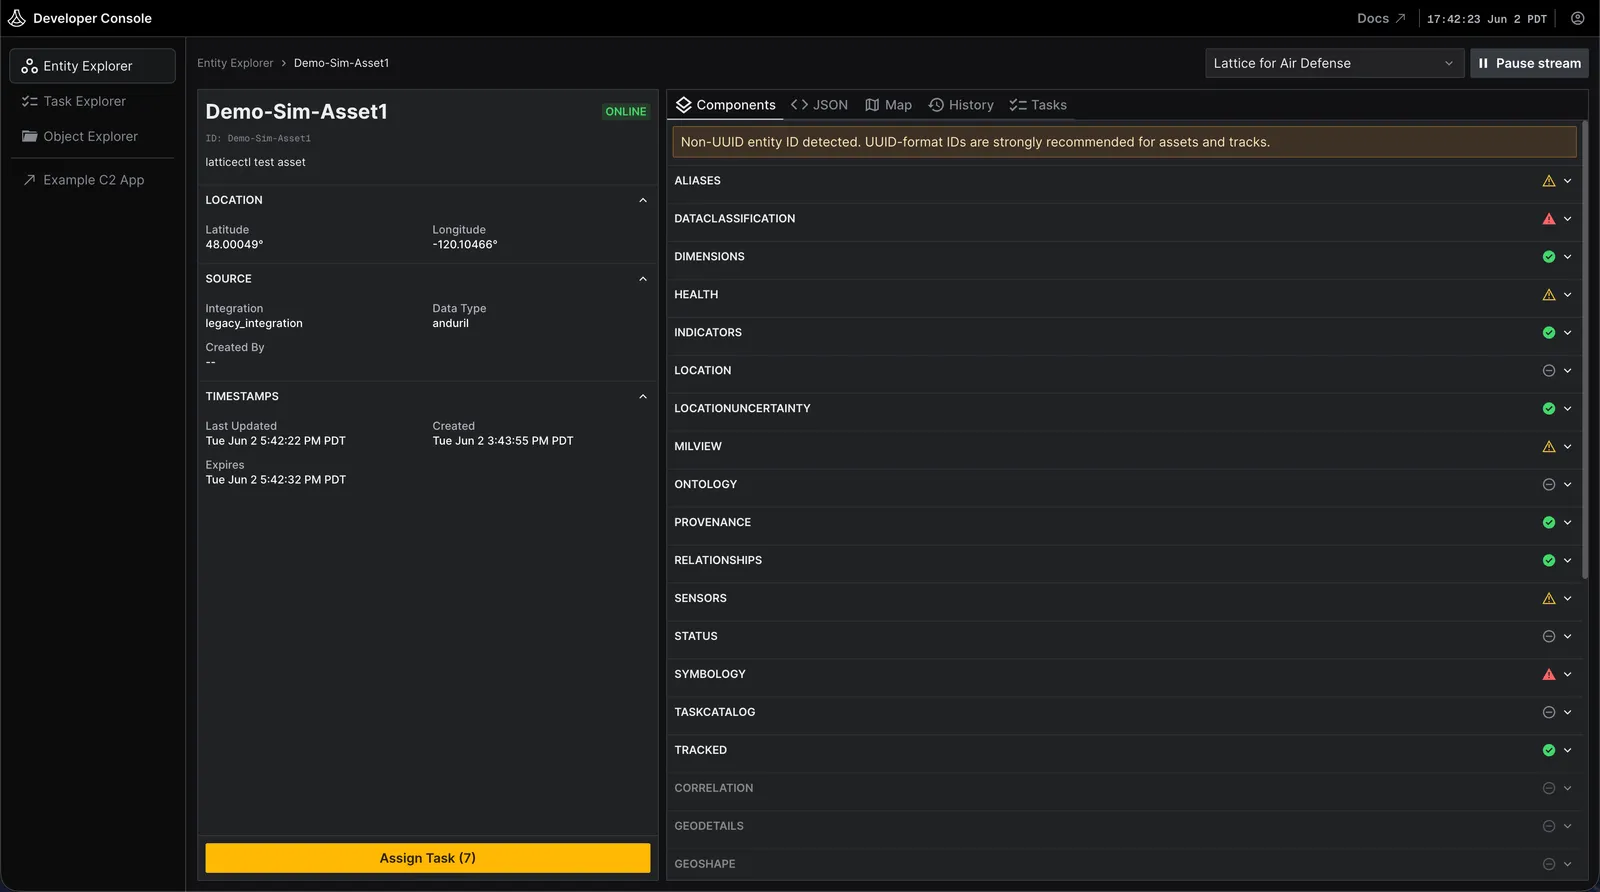Click the Object Explorer folder icon

(x=30, y=136)
